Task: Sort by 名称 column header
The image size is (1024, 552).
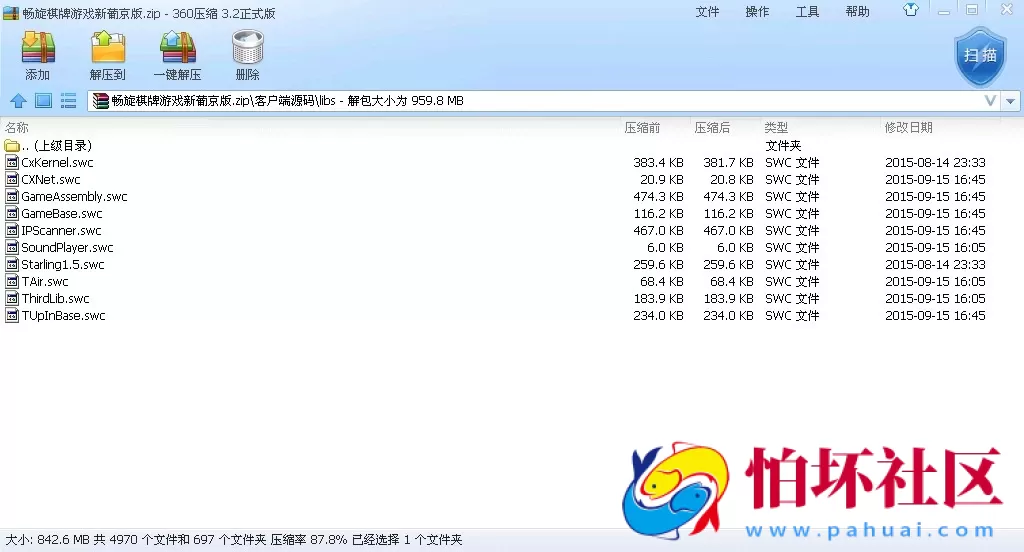Action: [x=17, y=127]
